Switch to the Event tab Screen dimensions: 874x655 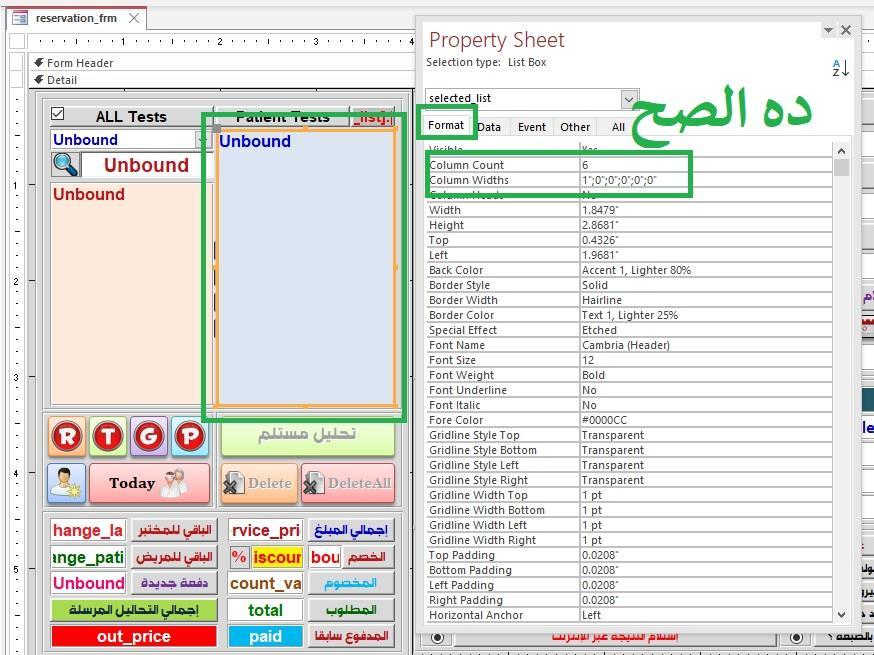pyautogui.click(x=531, y=127)
